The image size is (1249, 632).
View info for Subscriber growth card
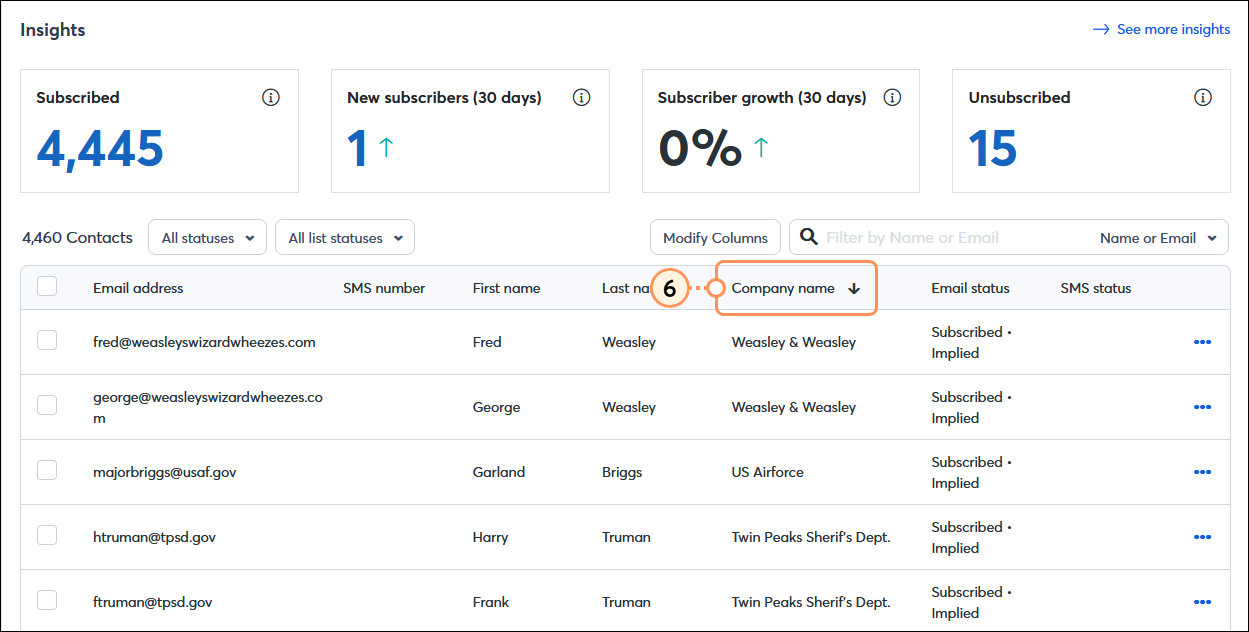(x=892, y=97)
